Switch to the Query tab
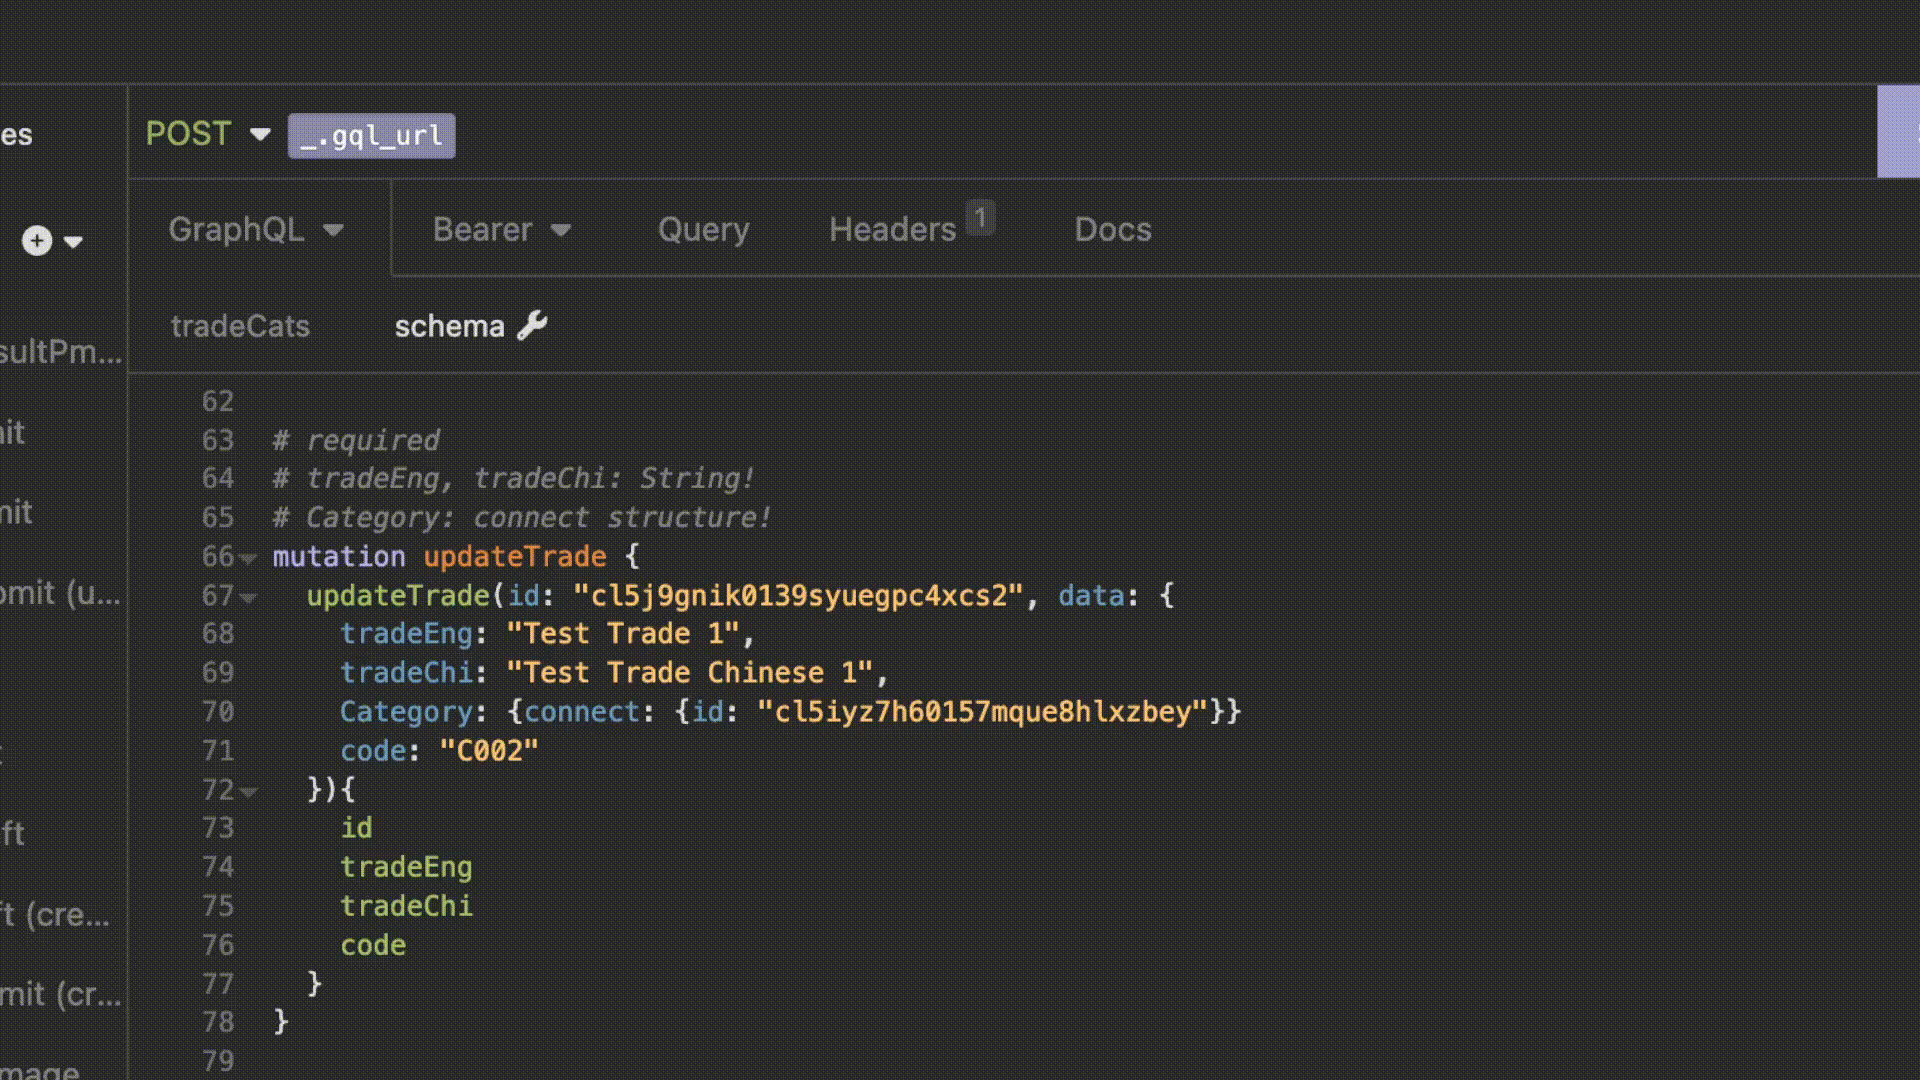This screenshot has width=1920, height=1080. [703, 229]
